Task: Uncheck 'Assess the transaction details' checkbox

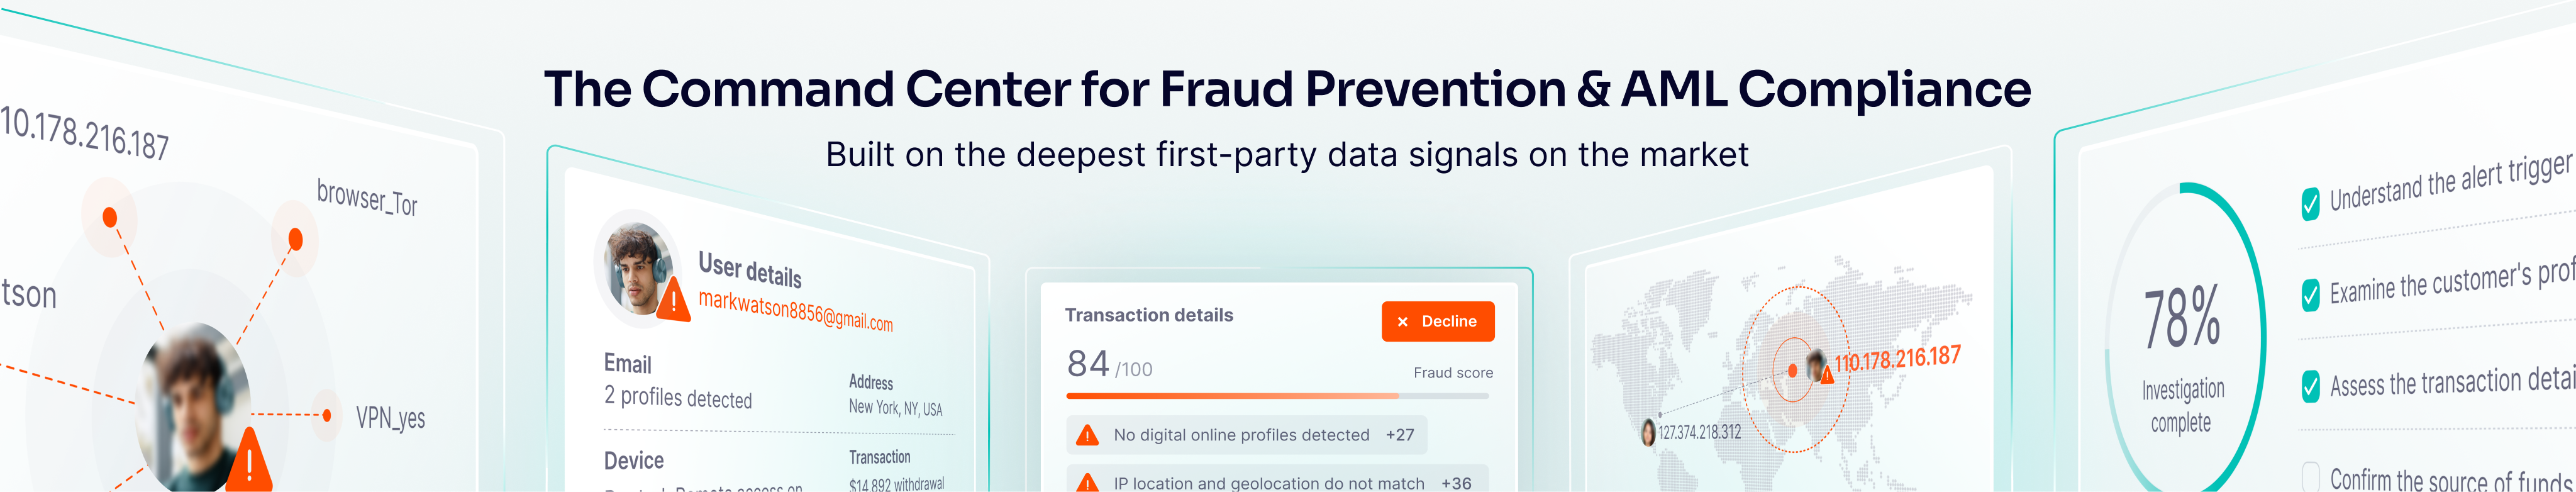Action: (x=2310, y=386)
